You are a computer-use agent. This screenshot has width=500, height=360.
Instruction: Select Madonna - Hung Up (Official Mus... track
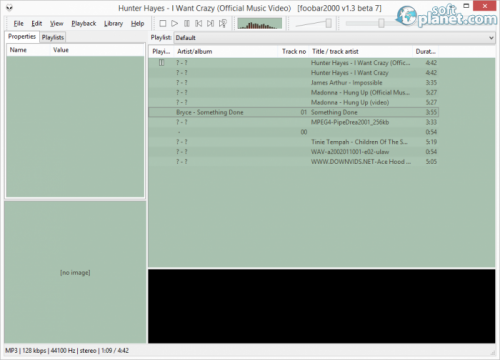[293, 92]
